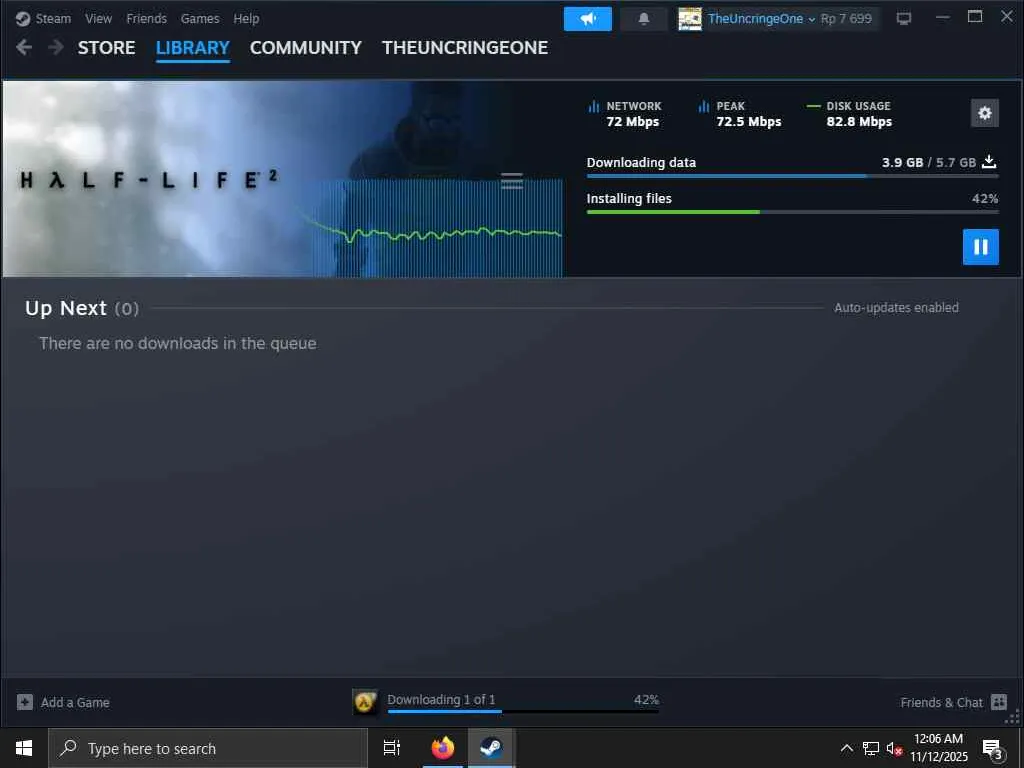Click Add a Game

(x=63, y=703)
